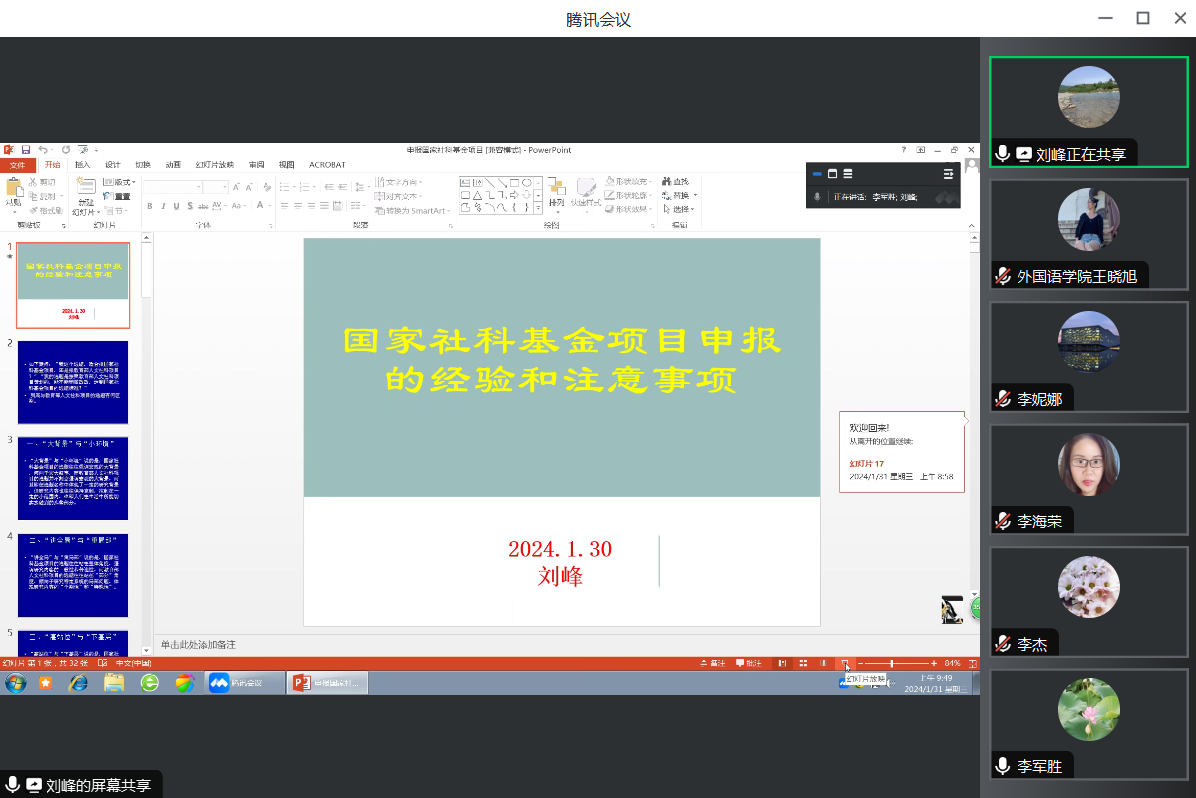1196x798 pixels.
Task: Open the File (文件) menu
Action: 18,165
